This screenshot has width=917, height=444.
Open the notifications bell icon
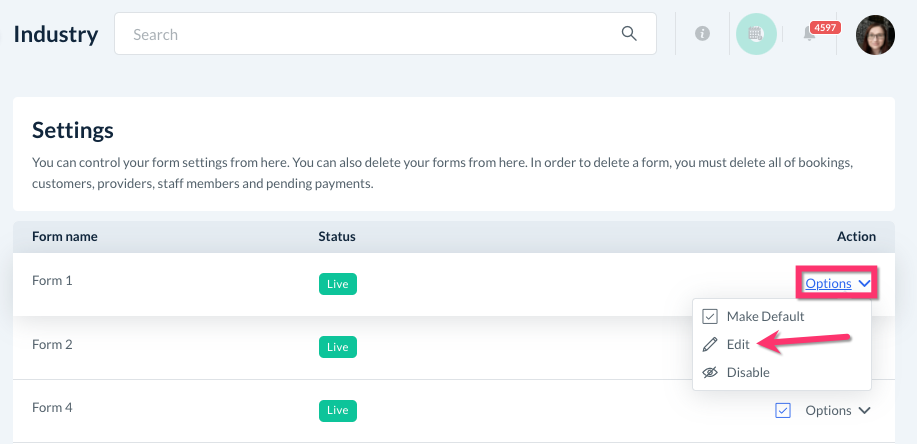coord(810,35)
